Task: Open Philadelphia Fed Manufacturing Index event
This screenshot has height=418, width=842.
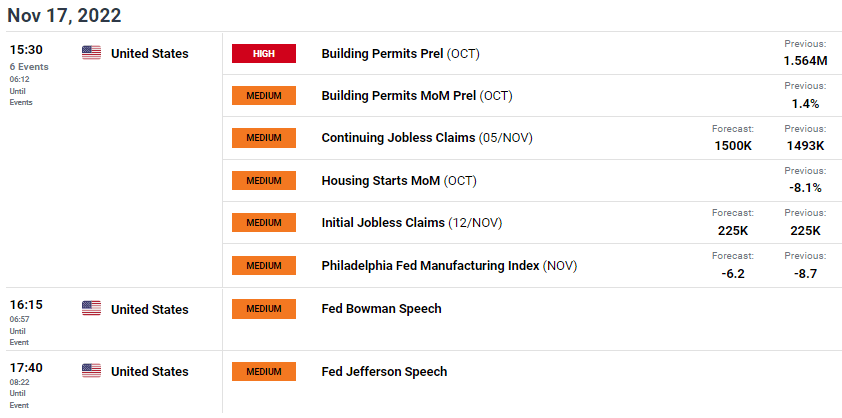Action: 449,265
